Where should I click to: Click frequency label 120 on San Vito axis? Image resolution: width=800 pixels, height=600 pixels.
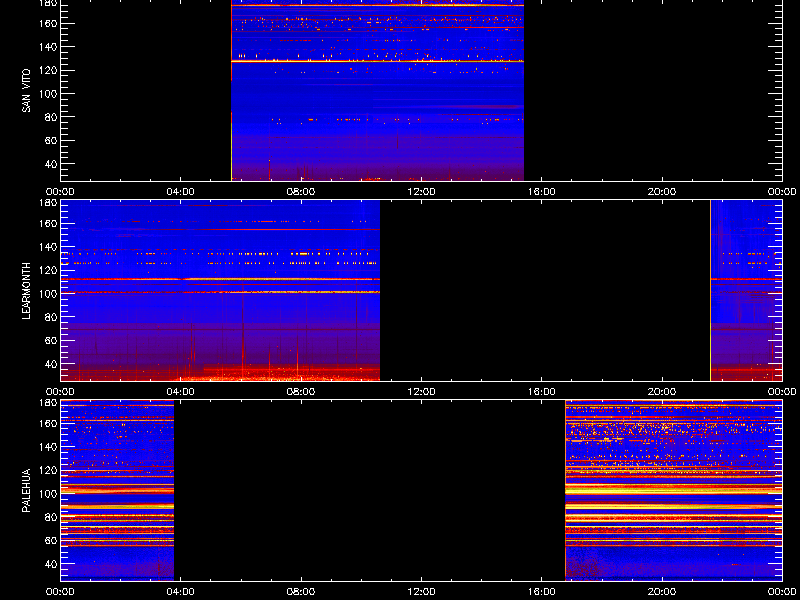pyautogui.click(x=49, y=70)
